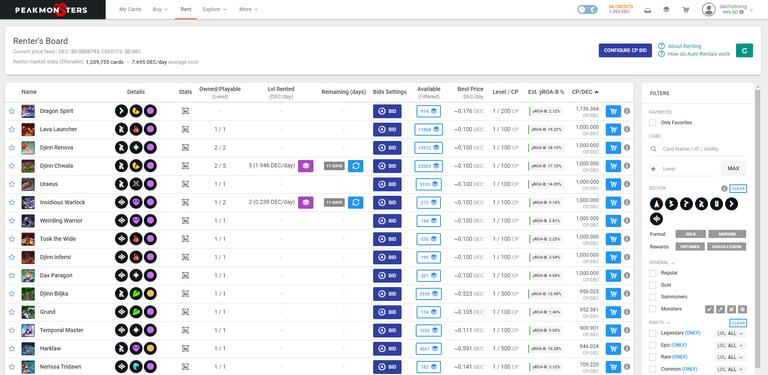Image resolution: width=768 pixels, height=375 pixels.
Task: Click the Temporal Master card thumbnail
Action: [28, 330]
